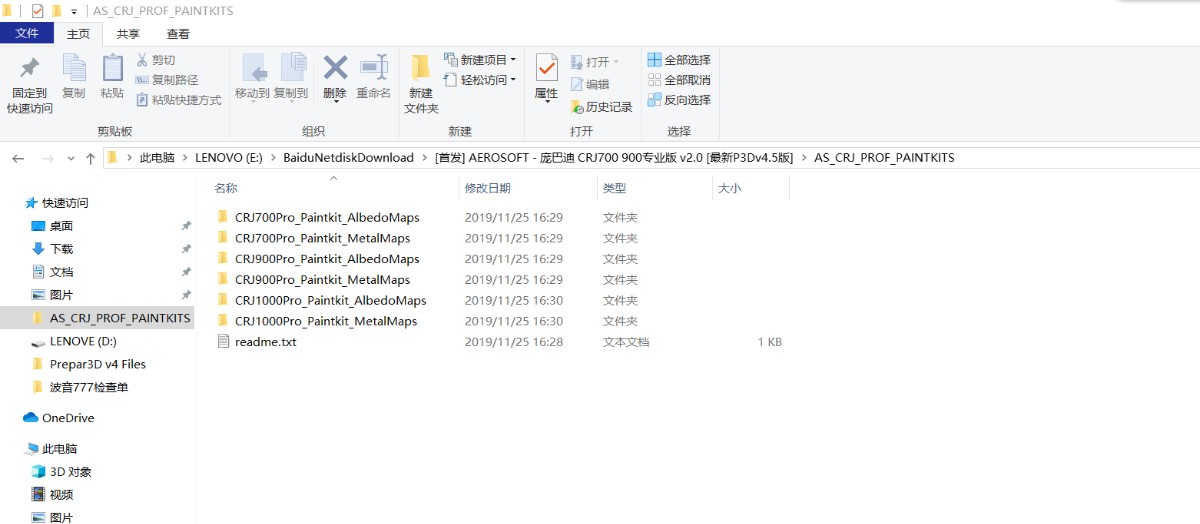Select CRJ900Pro_Paintkit_MetalMaps folder
This screenshot has width=1200, height=524.
tap(322, 280)
